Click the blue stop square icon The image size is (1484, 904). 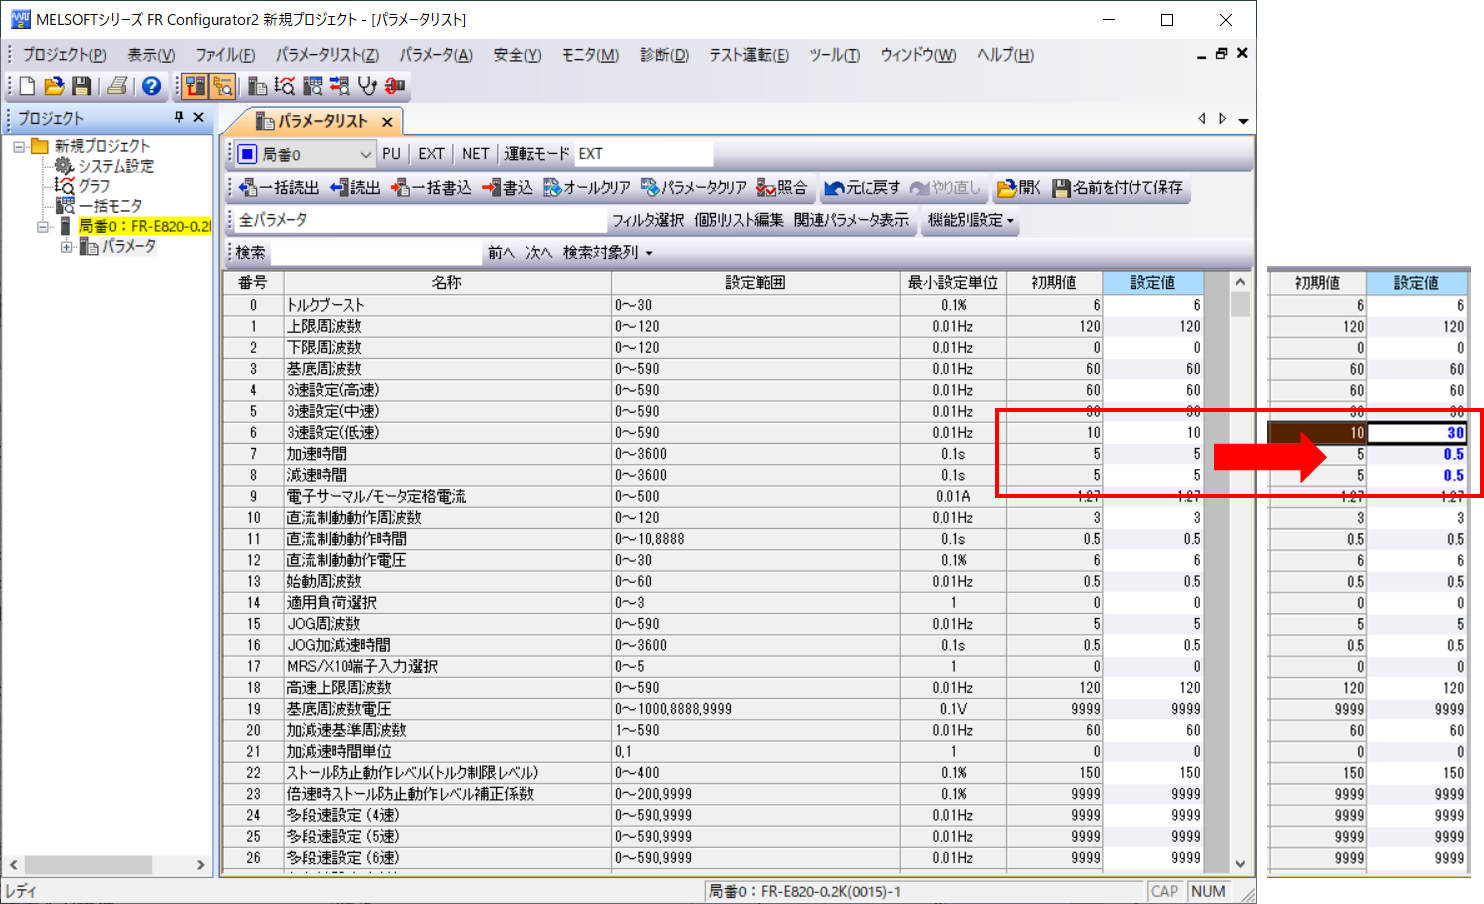[247, 154]
